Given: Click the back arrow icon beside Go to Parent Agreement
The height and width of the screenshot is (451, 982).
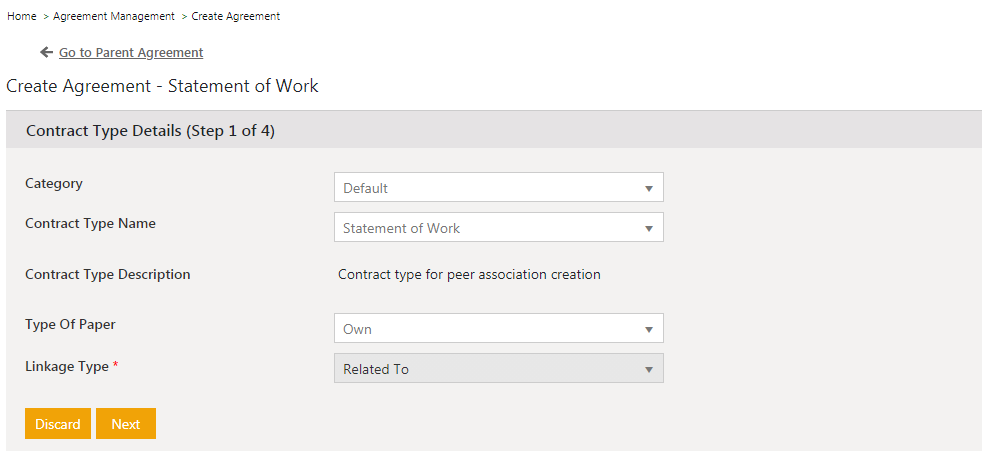Looking at the screenshot, I should [46, 53].
